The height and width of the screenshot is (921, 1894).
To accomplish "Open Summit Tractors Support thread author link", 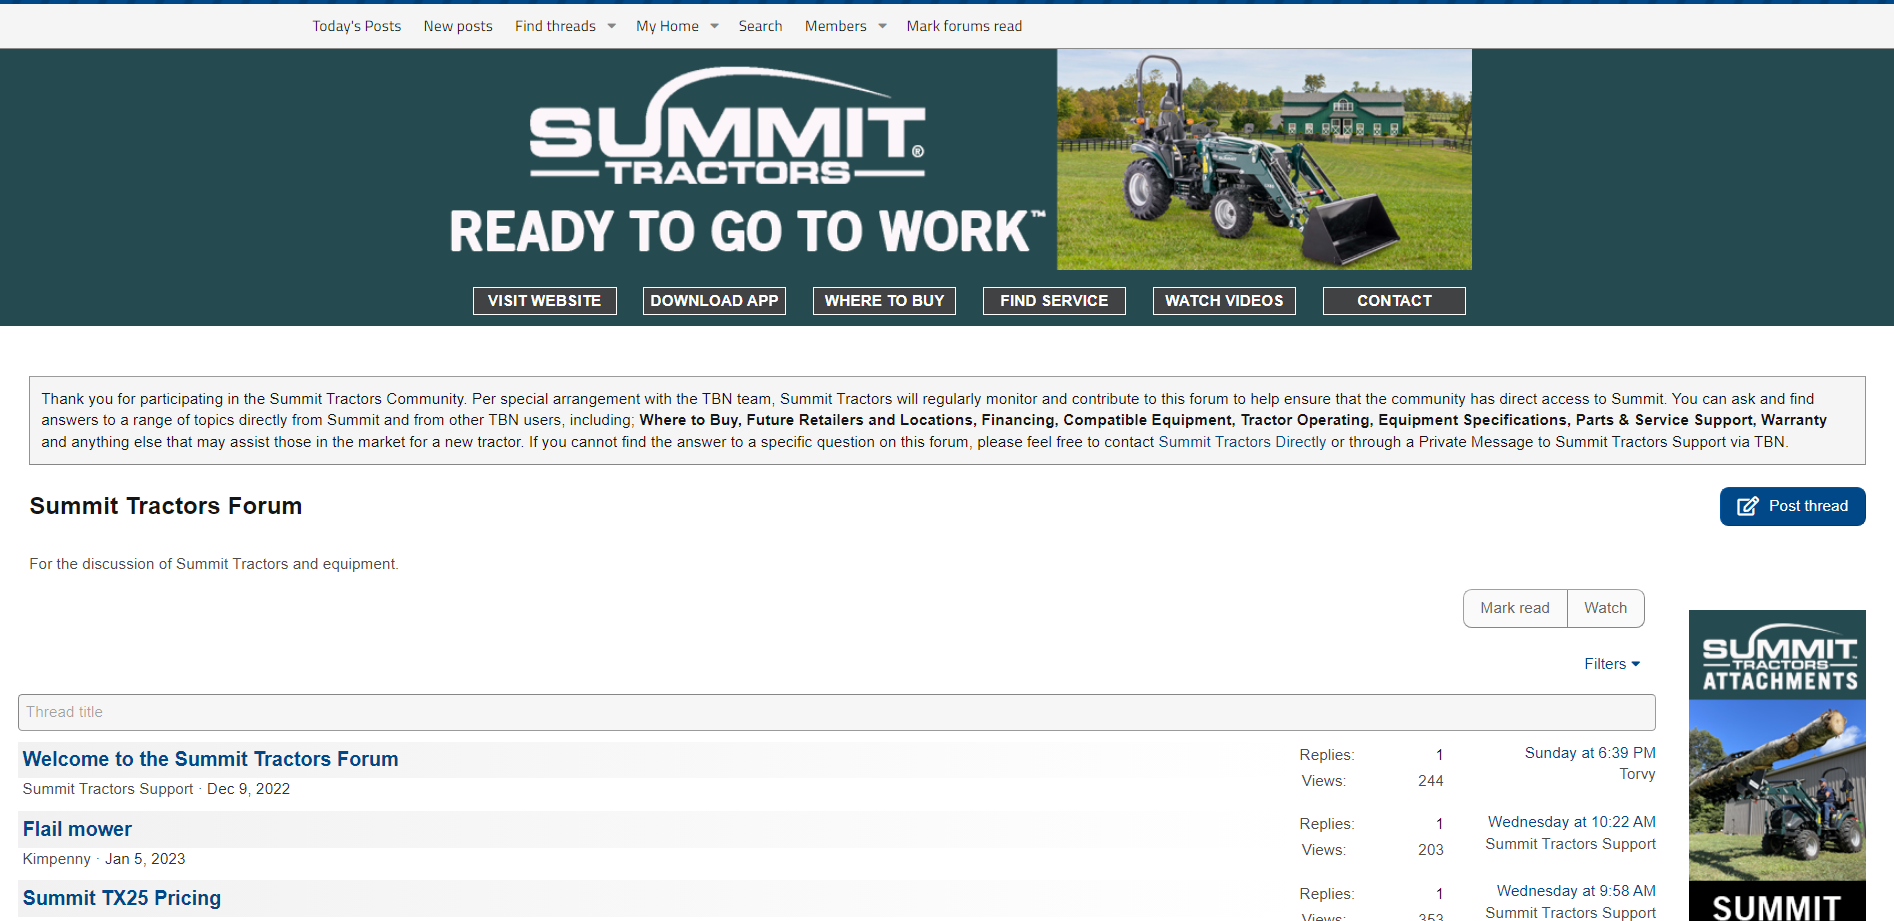I will coord(108,789).
